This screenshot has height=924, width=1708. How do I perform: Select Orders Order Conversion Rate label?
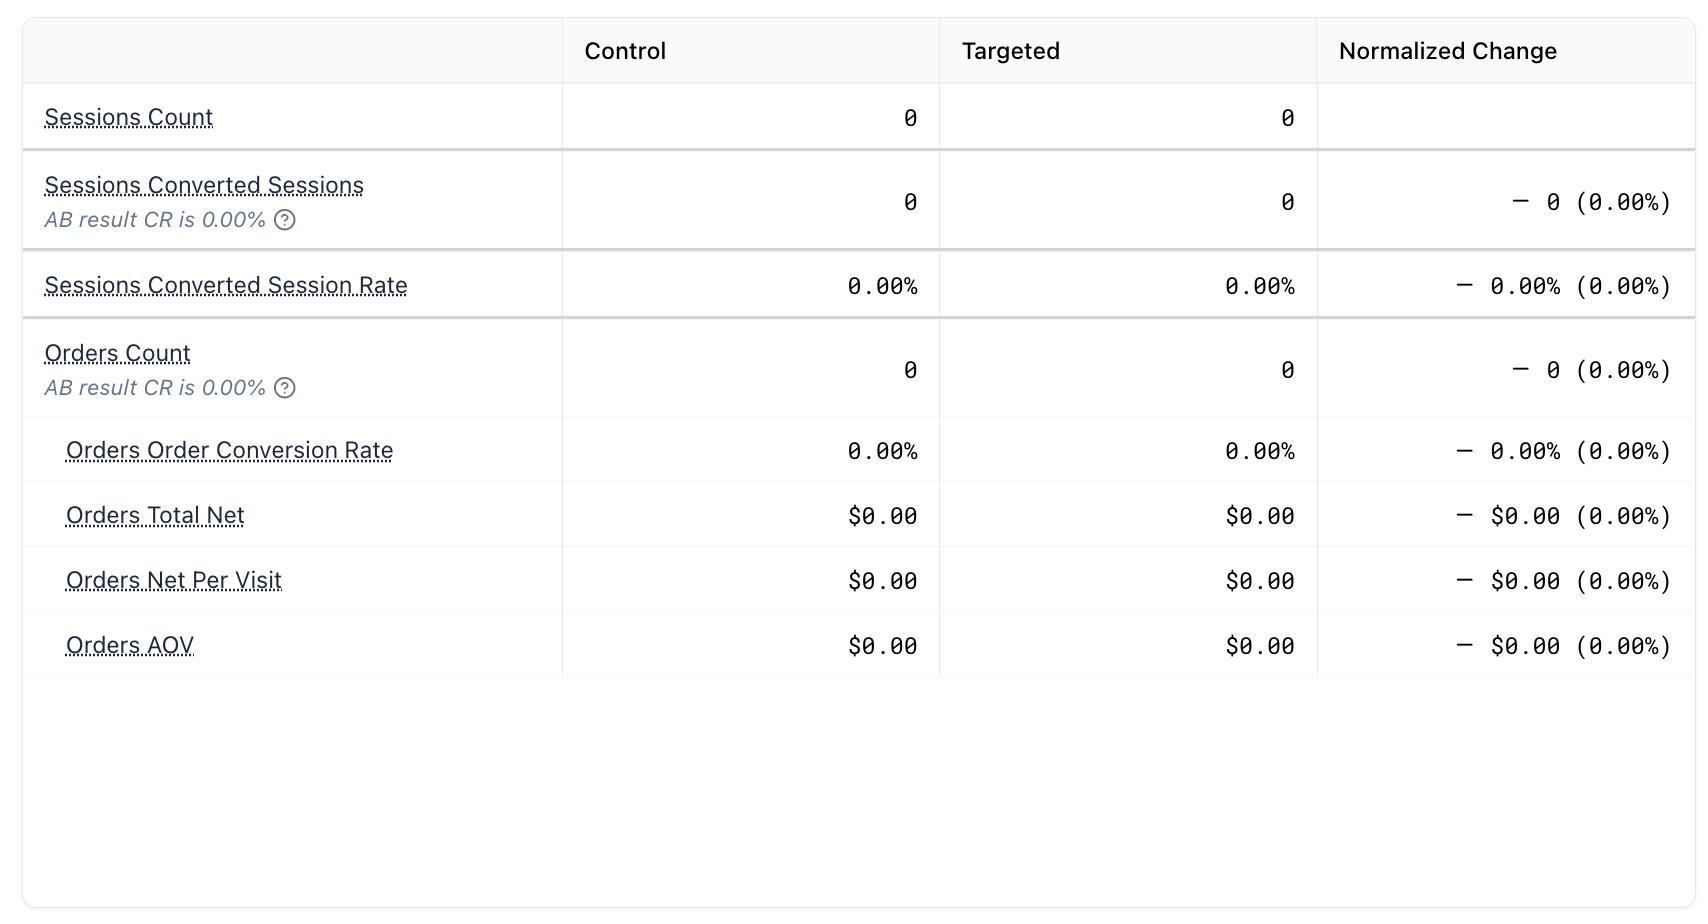point(229,451)
